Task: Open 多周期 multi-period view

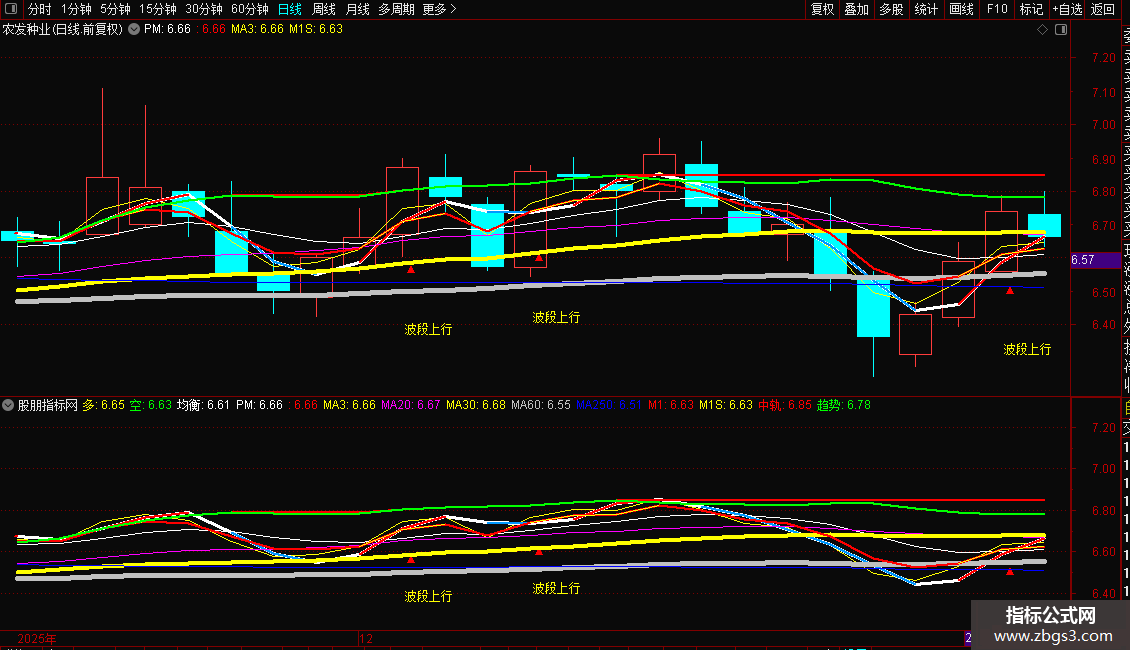Action: (x=396, y=9)
